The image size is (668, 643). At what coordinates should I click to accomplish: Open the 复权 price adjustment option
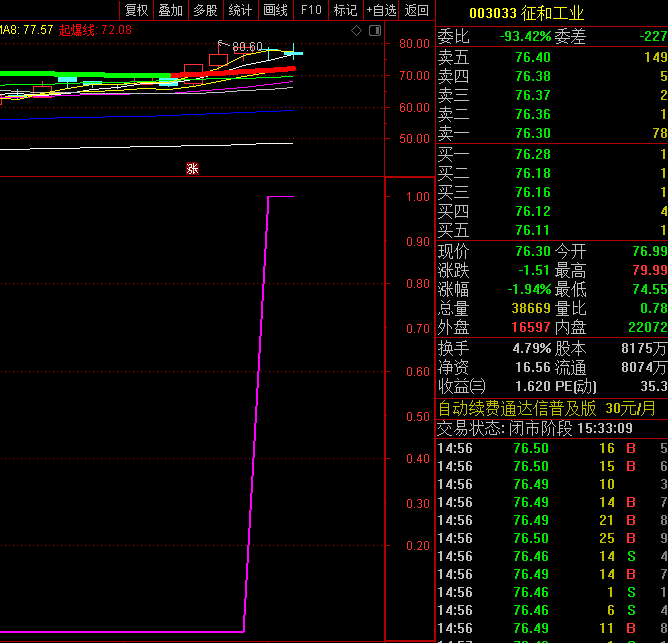pyautogui.click(x=136, y=10)
